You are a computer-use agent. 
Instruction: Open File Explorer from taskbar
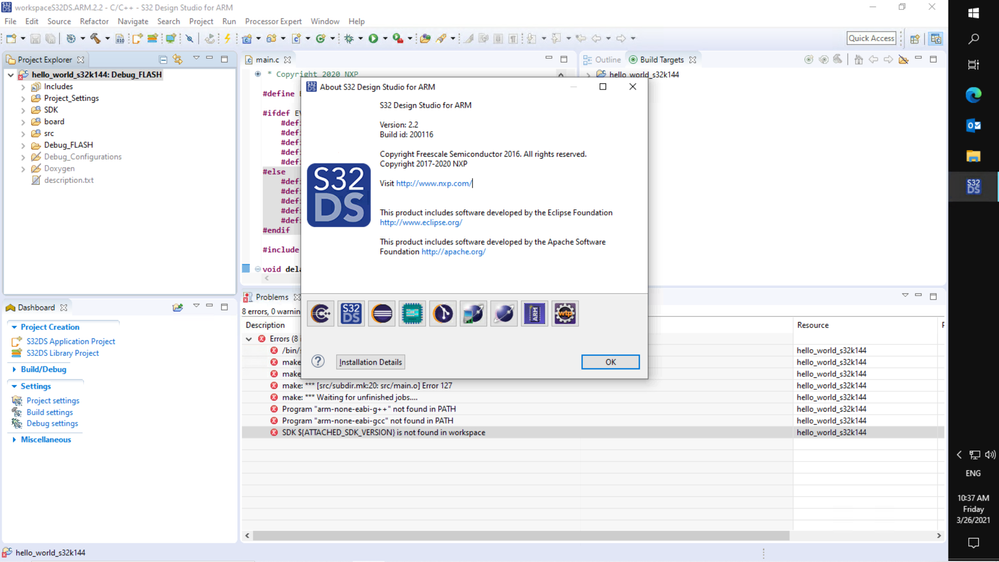pos(973,156)
